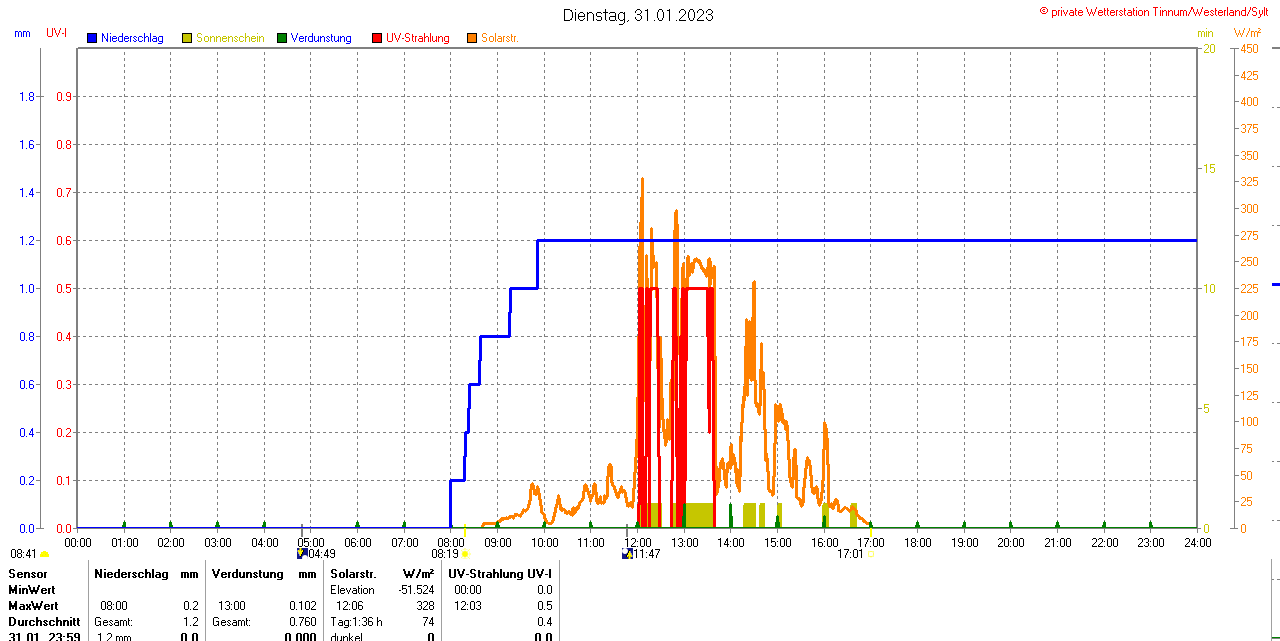
Task: Click the blue Niederschlag legend swatch
Action: pyautogui.click(x=92, y=38)
